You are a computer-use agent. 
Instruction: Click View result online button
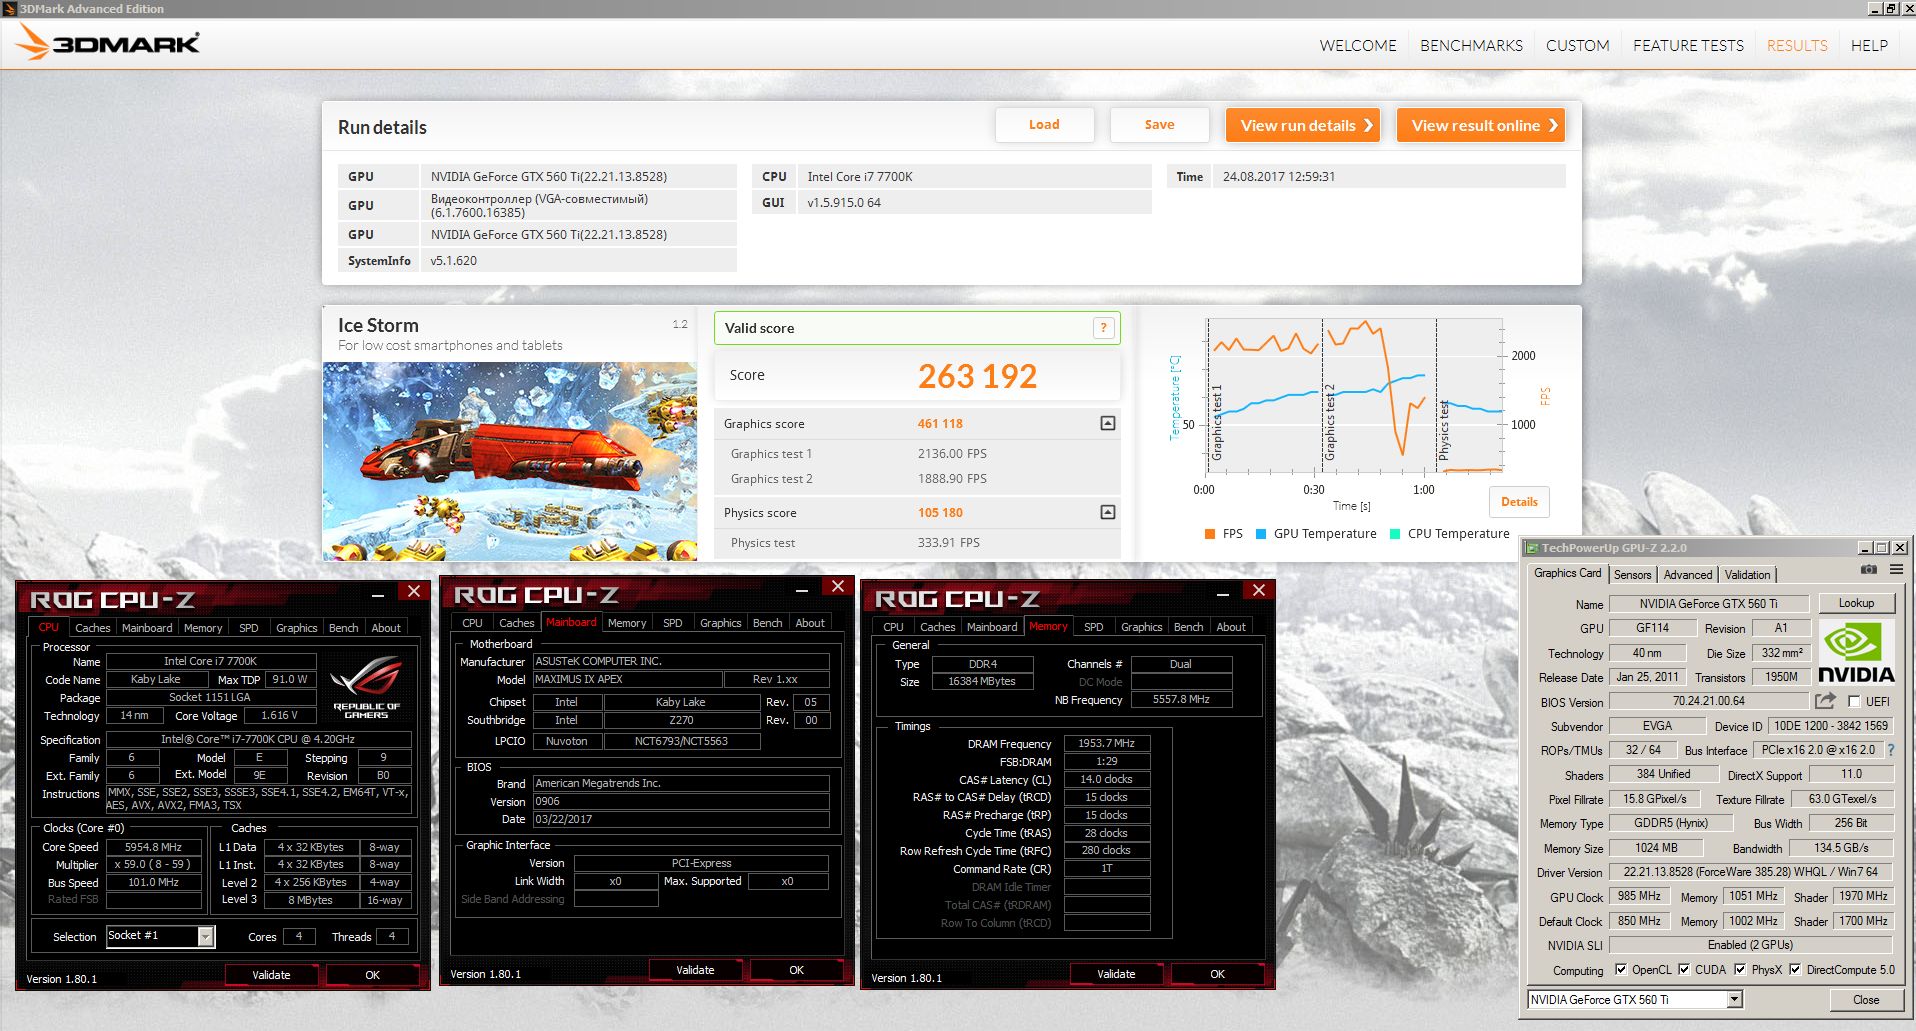click(1481, 125)
